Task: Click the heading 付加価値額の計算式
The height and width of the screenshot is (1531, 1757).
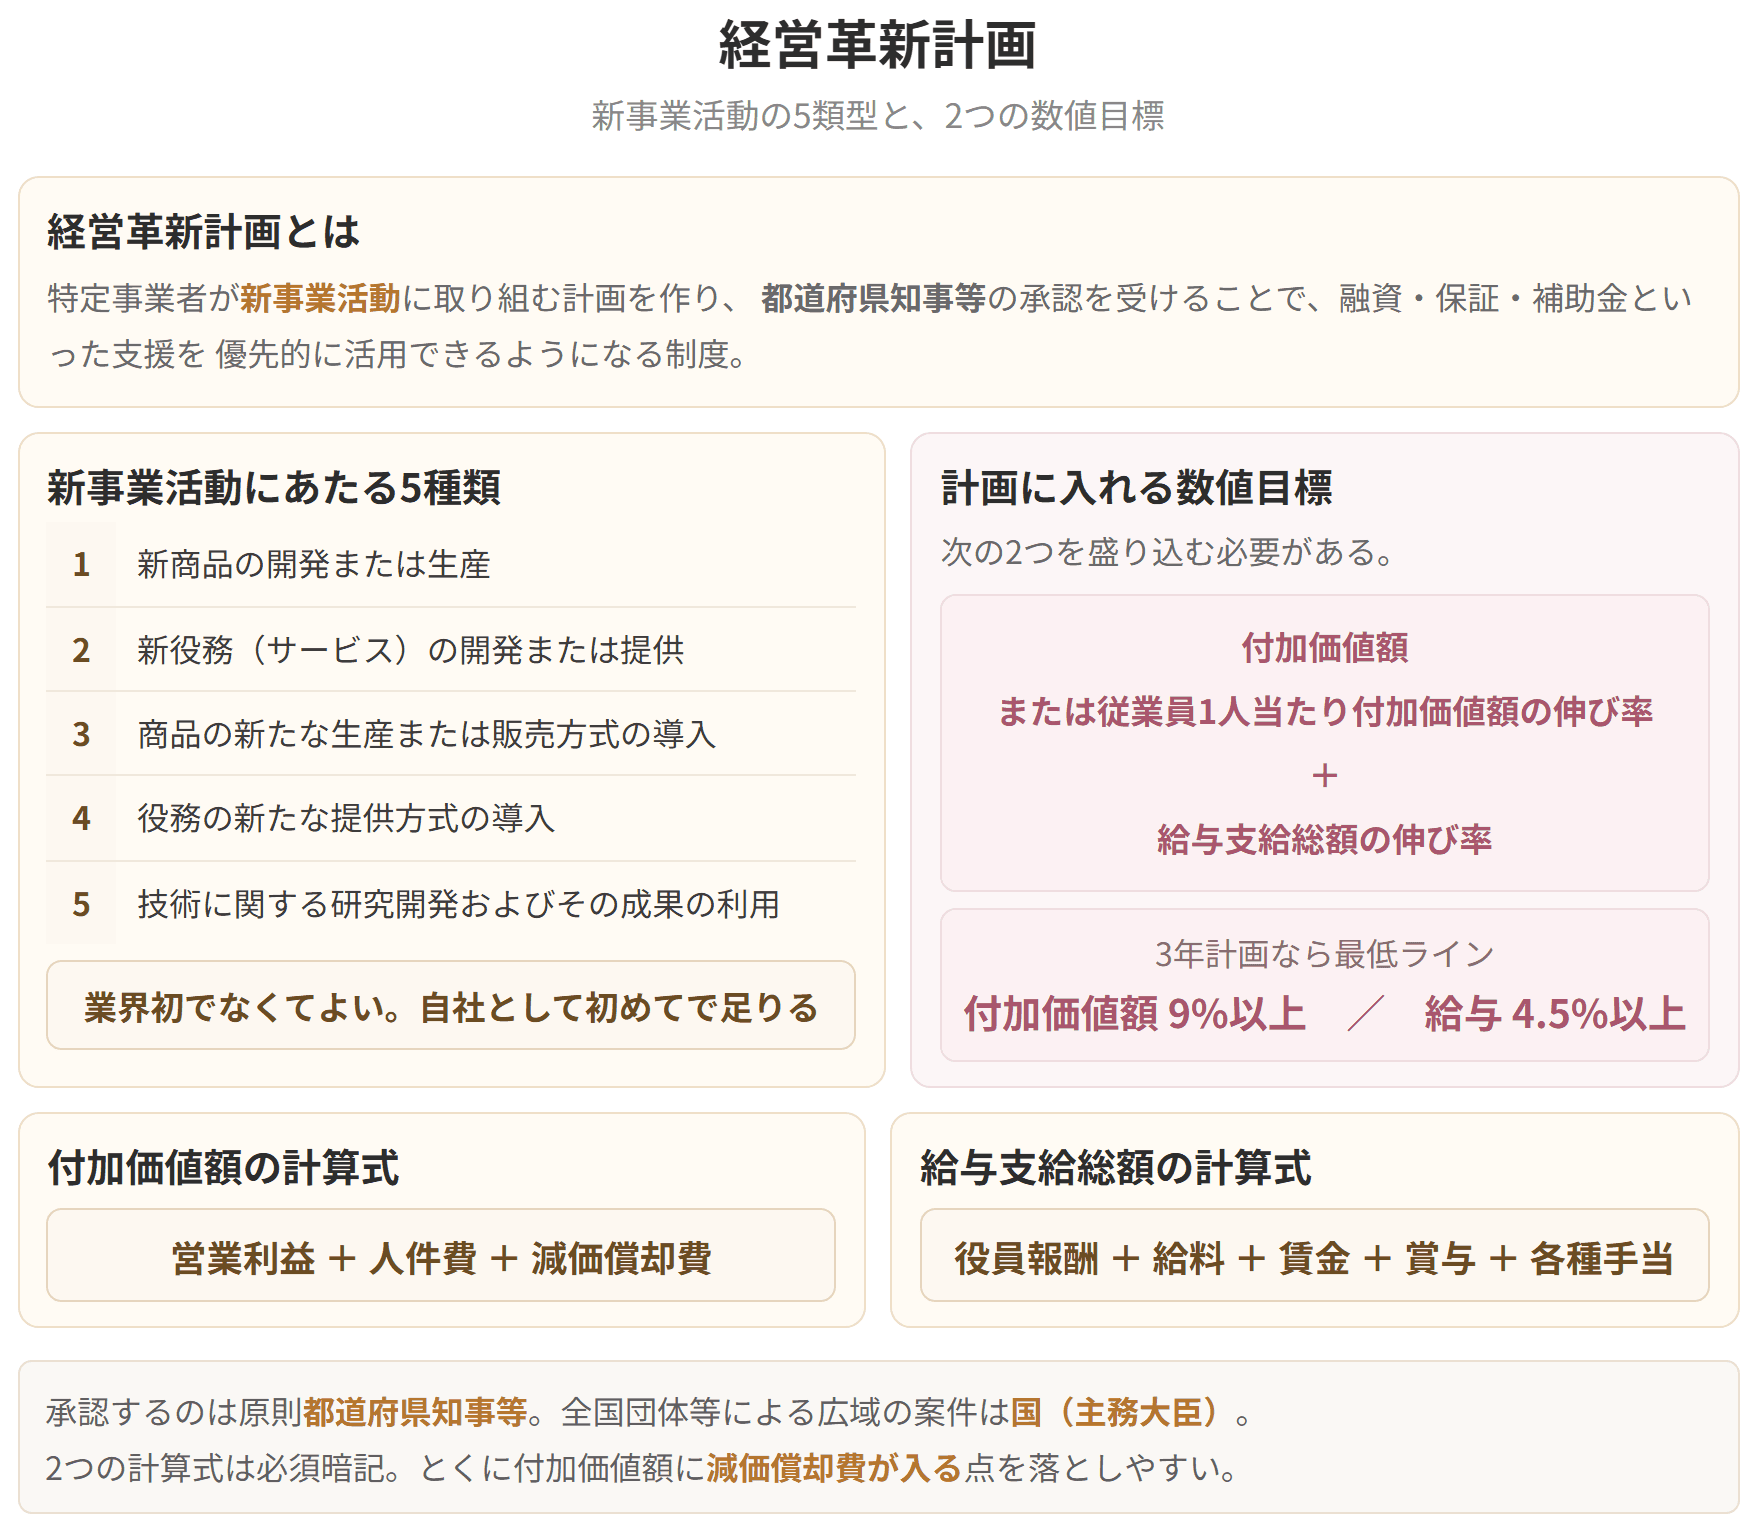Action: [223, 1168]
